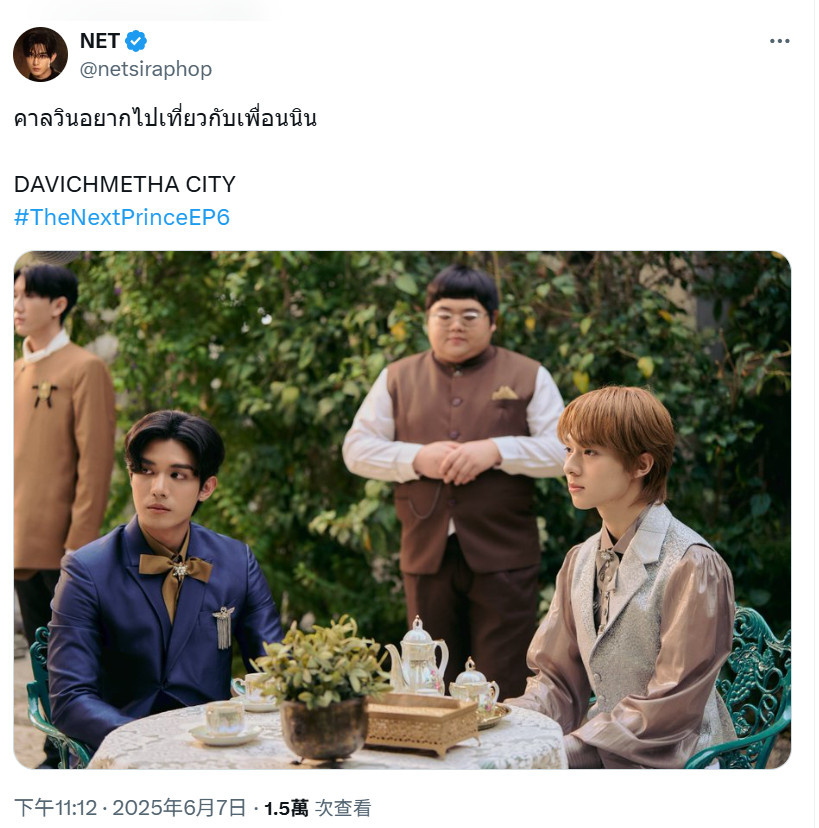Click the display name NET
Screen dimensions: 819x828
click(x=100, y=41)
